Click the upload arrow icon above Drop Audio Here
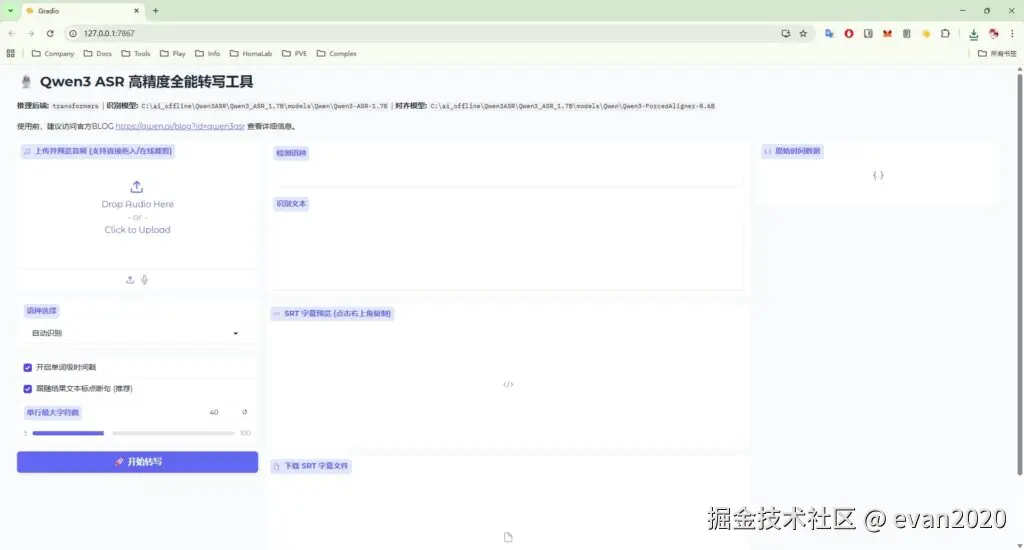The height and width of the screenshot is (550, 1024). pyautogui.click(x=136, y=187)
